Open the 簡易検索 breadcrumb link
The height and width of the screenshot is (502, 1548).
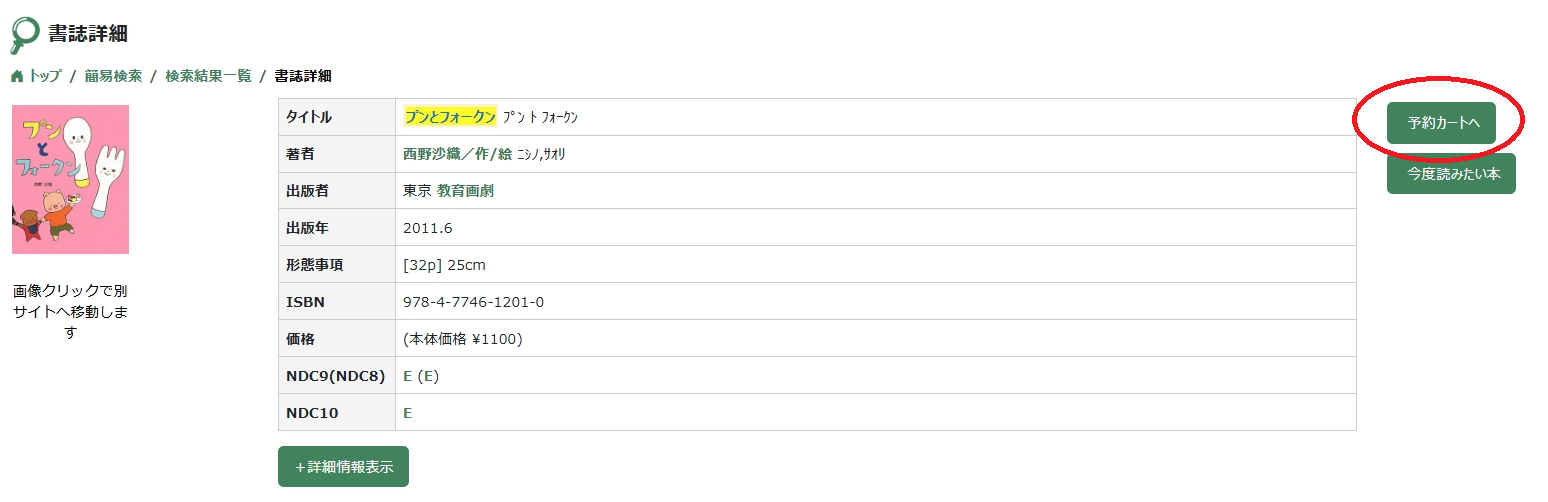point(113,76)
